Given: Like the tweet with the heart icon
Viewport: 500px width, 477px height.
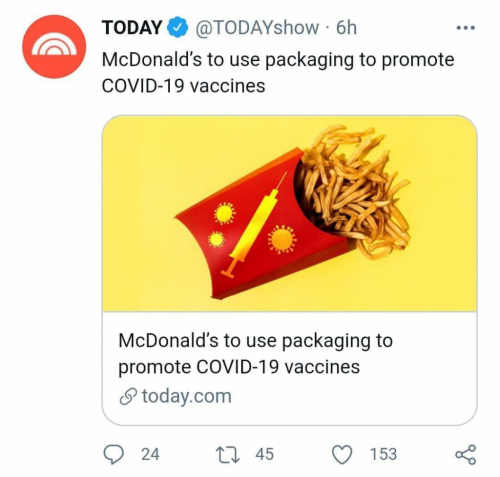Looking at the screenshot, I should (342, 455).
